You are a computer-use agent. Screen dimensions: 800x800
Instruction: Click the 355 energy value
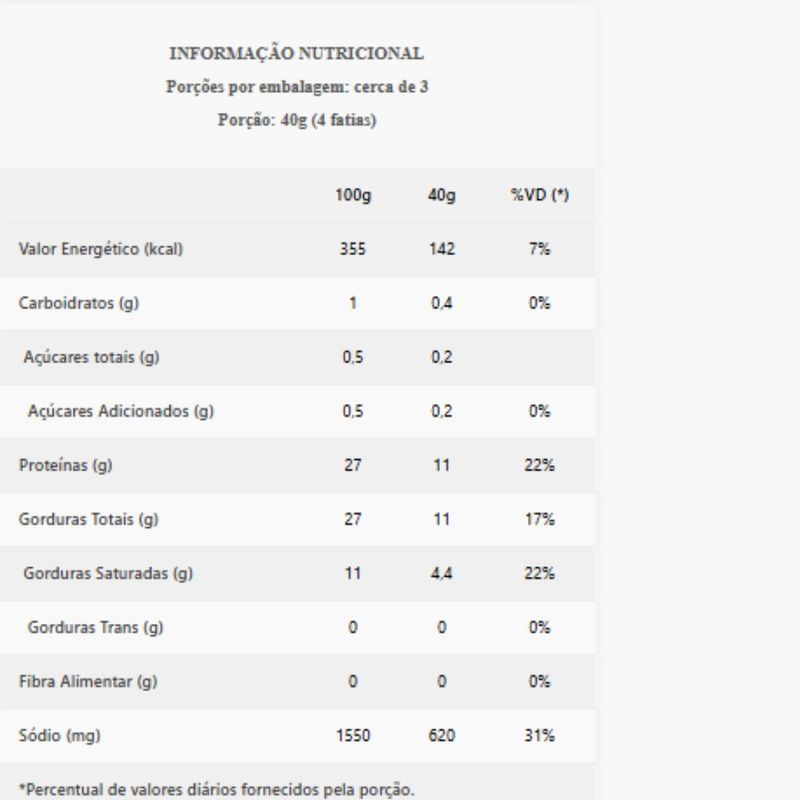point(353,250)
